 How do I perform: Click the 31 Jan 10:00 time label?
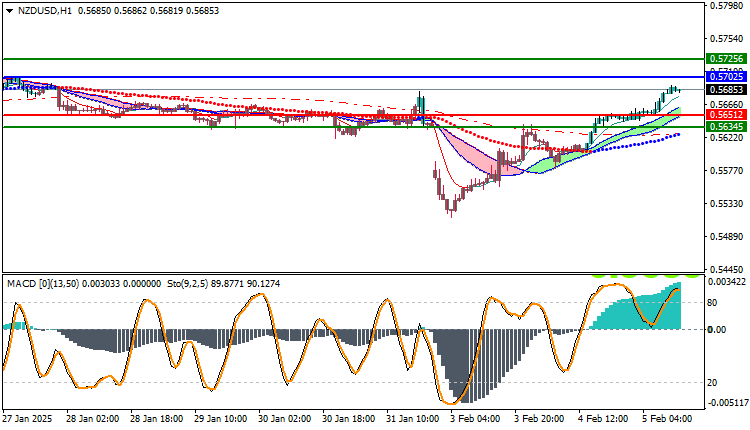(412, 419)
